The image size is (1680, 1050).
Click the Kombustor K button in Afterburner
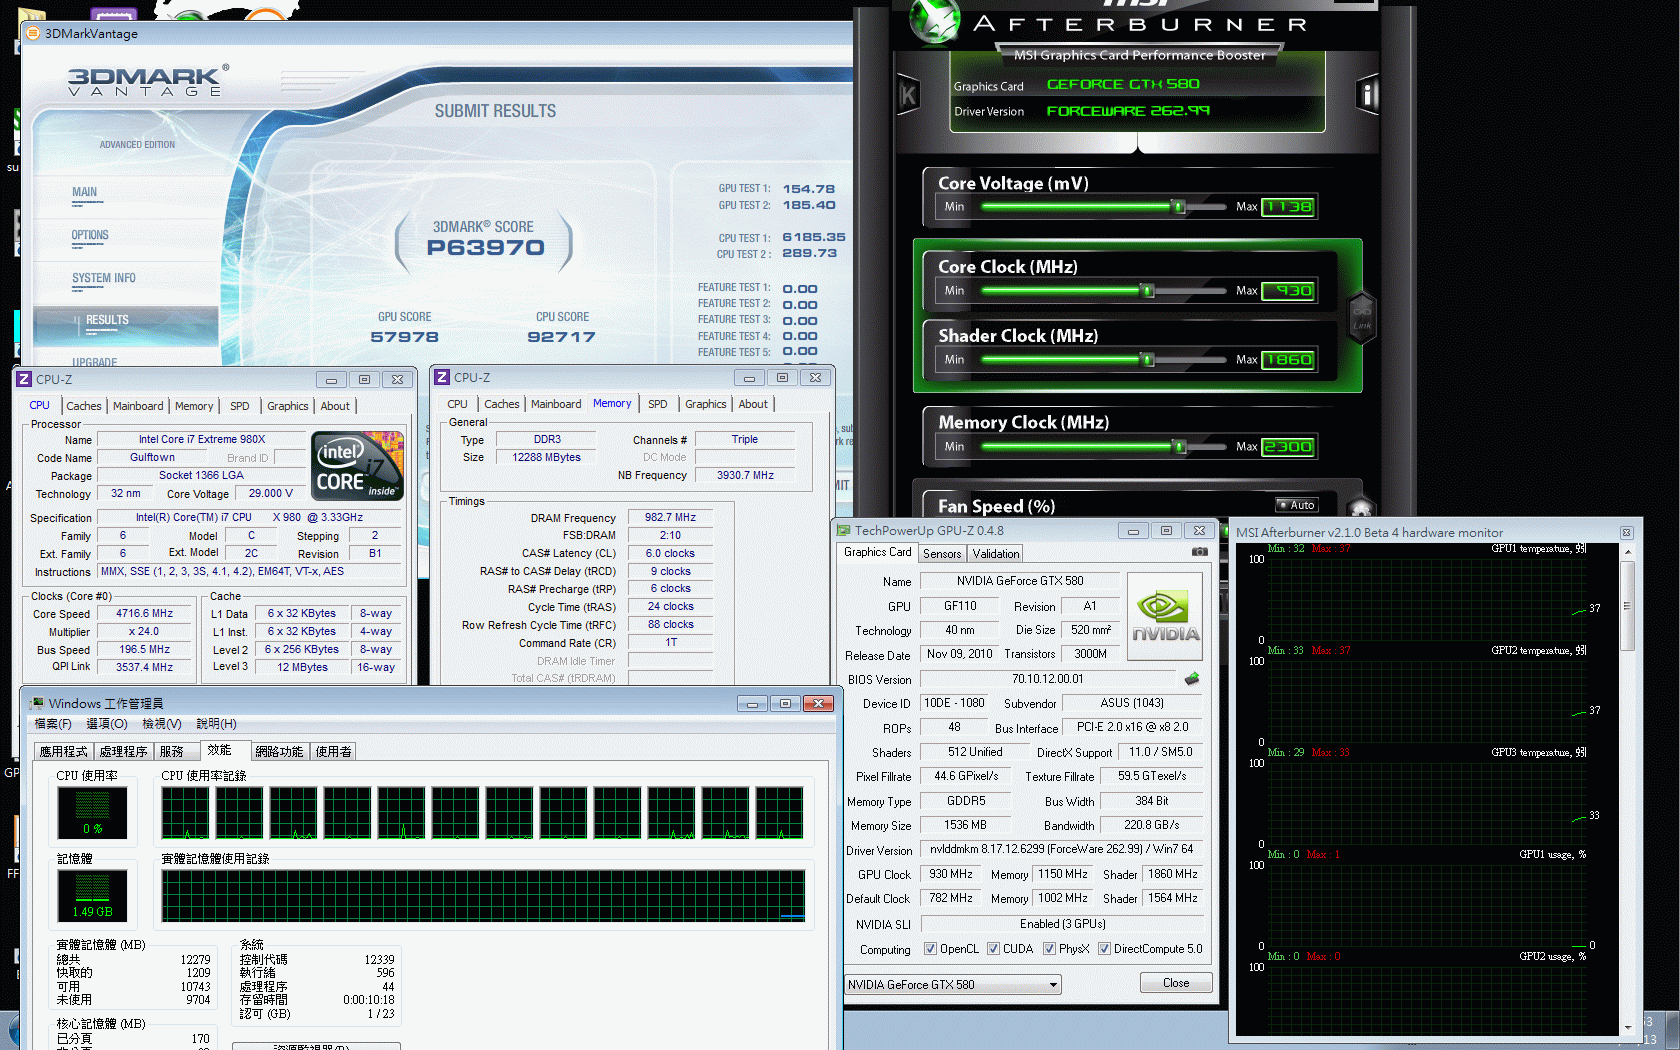tap(908, 96)
